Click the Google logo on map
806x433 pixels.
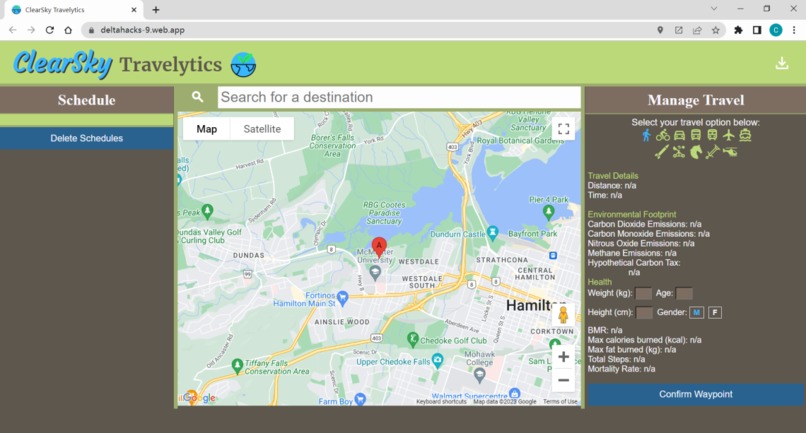[199, 398]
